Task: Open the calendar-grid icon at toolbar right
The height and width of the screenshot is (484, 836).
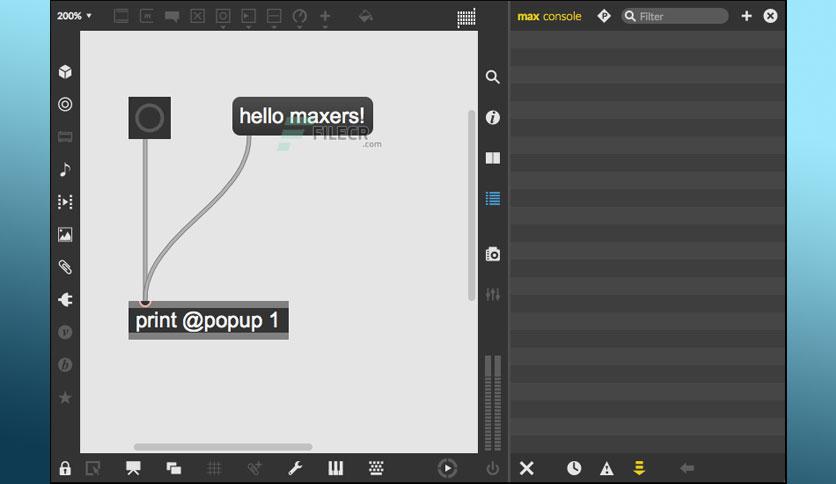Action: pos(467,18)
